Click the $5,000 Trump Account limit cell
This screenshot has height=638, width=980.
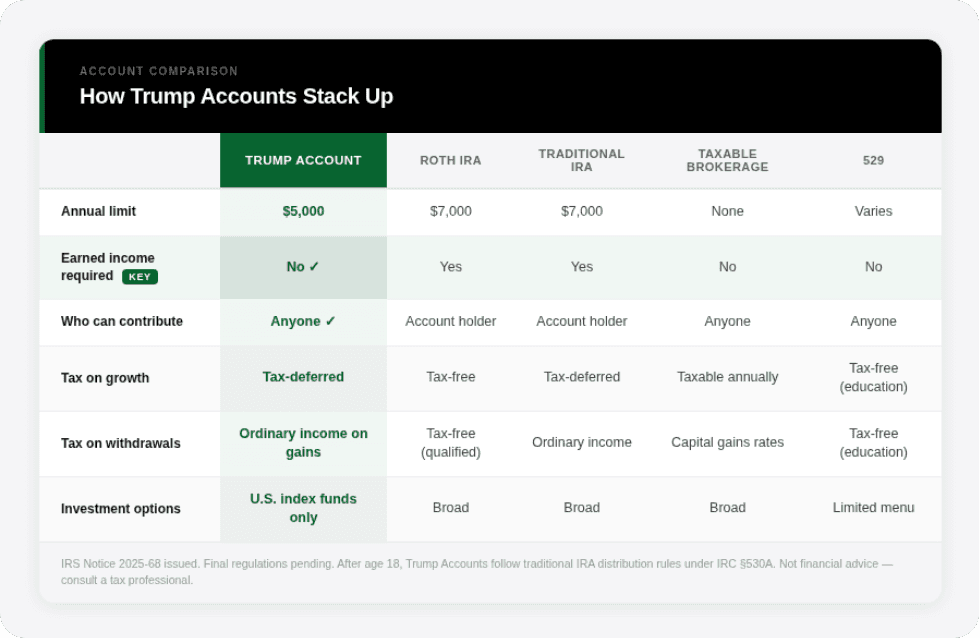(303, 211)
